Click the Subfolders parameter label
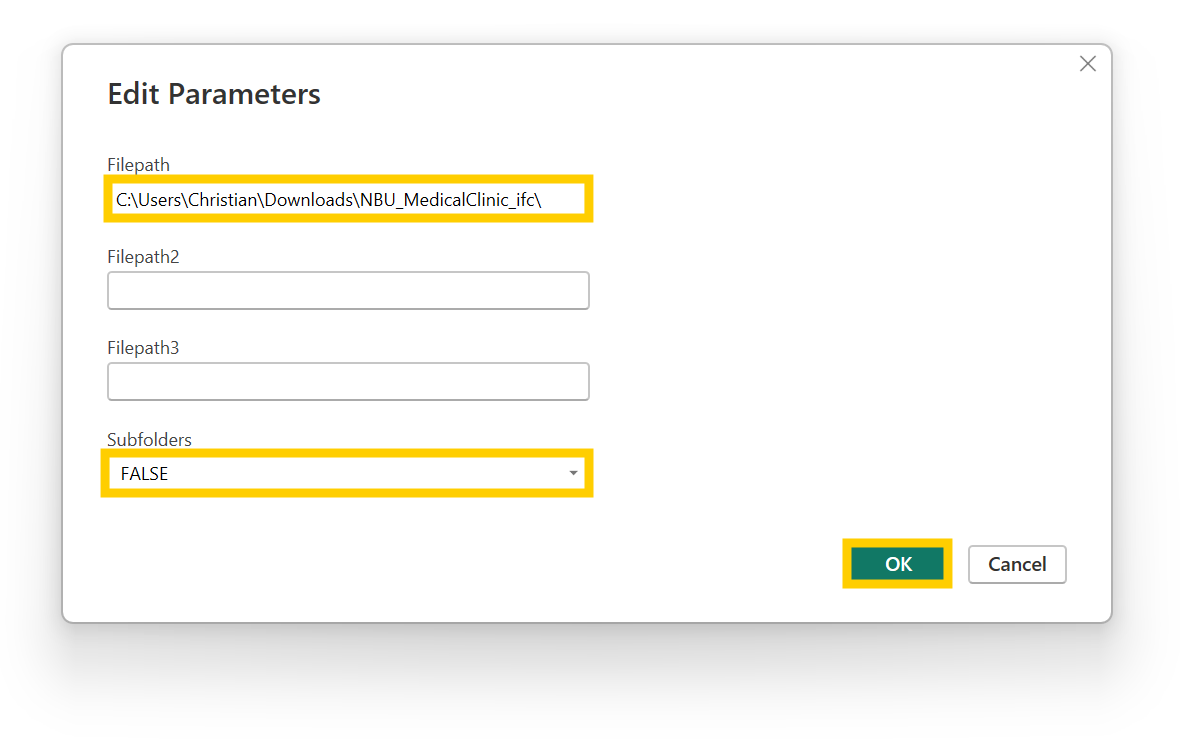Screen dimensions: 1189x741 149,439
